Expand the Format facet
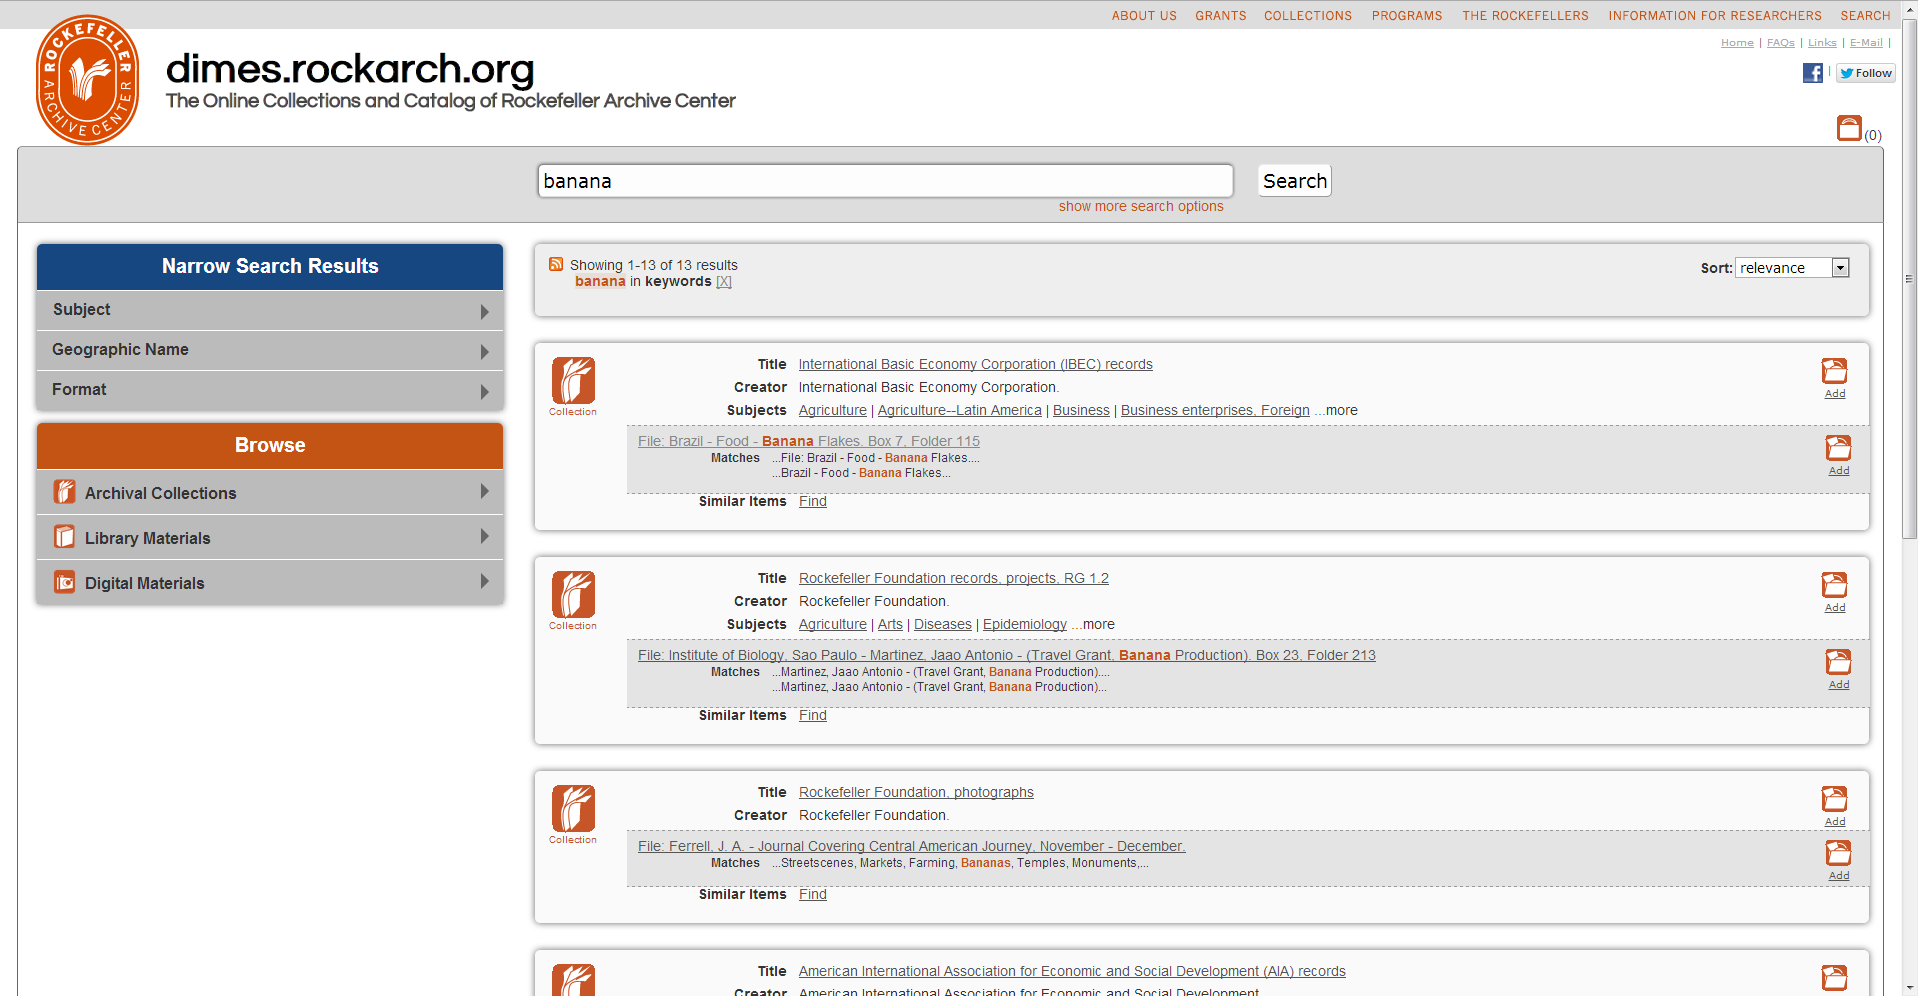 point(270,390)
